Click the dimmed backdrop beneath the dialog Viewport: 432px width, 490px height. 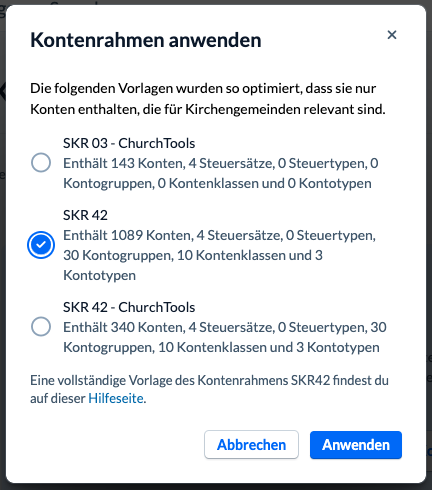tap(216, 487)
